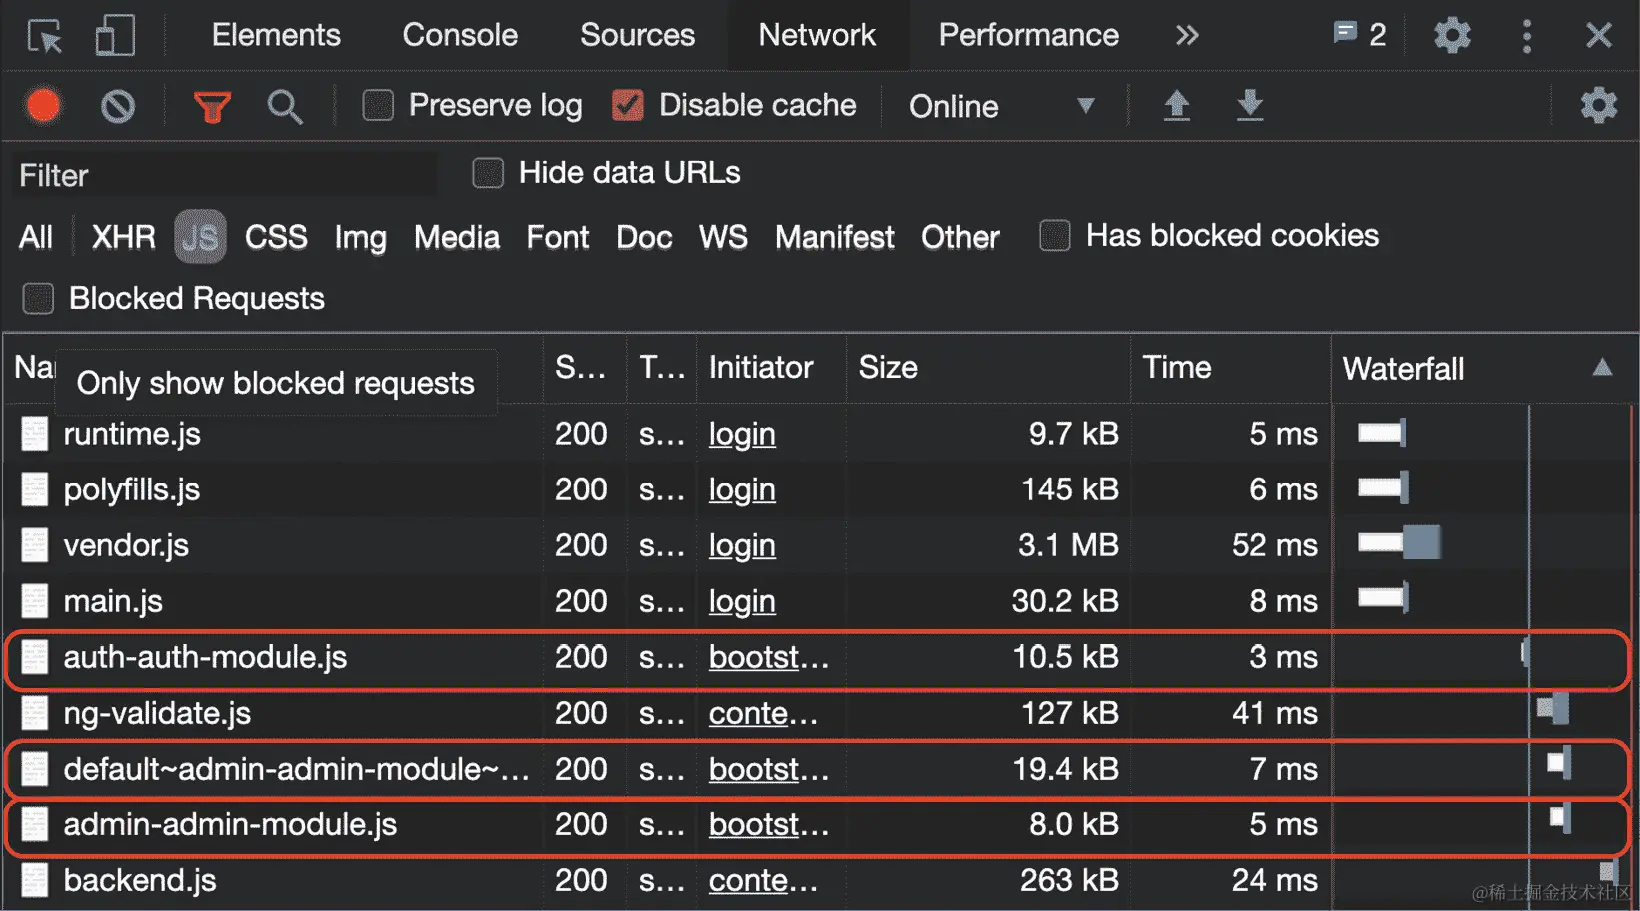Enable the Preserve log checkbox
1640x911 pixels.
click(378, 105)
